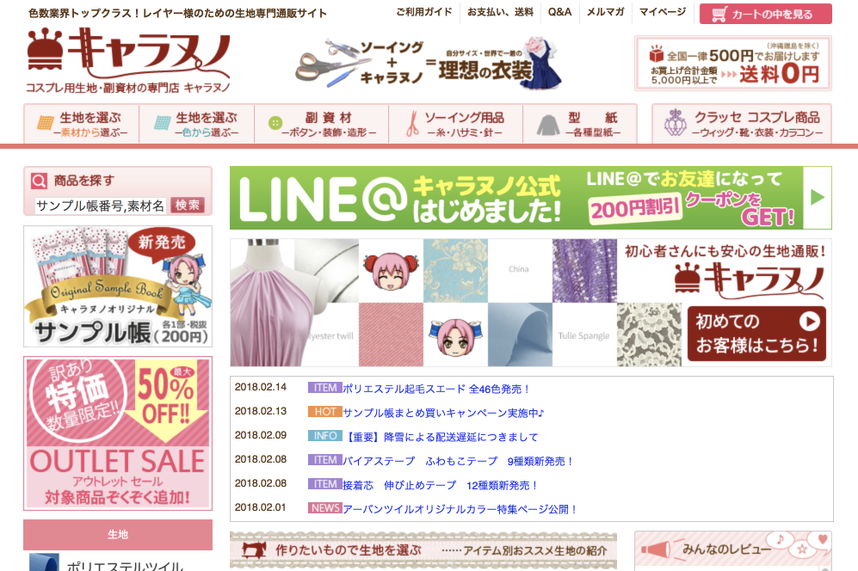858x571 pixels.
Task: Click the shopping cart icon in header
Action: [719, 14]
